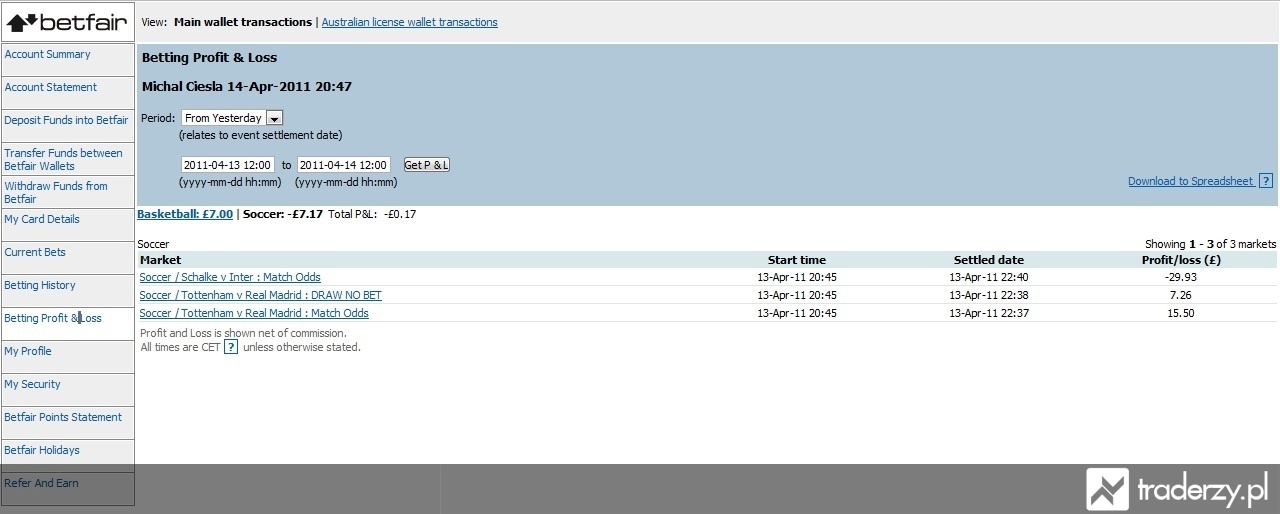Click settled date 13-Apr-11 22:38
Image resolution: width=1280 pixels, height=514 pixels.
coord(989,295)
